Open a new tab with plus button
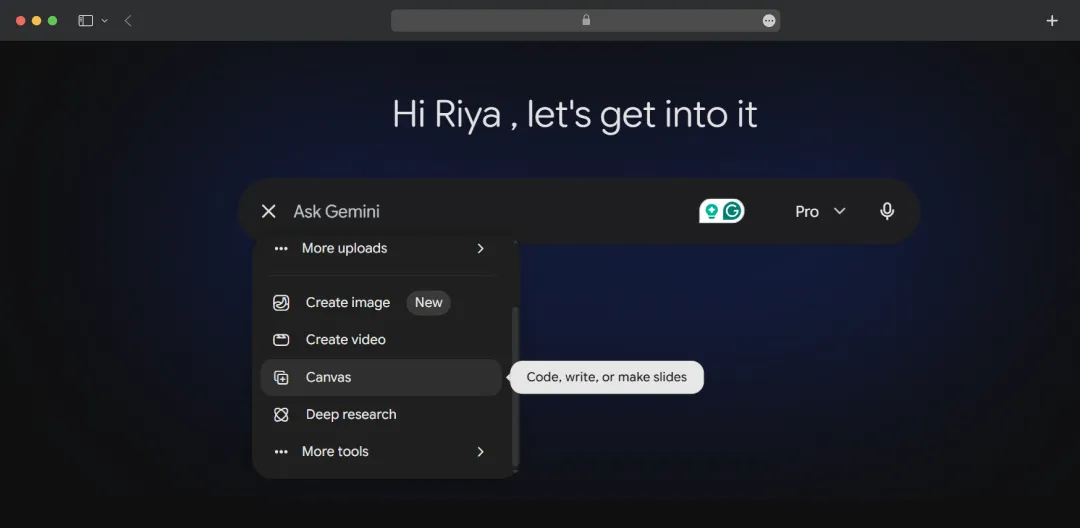Image resolution: width=1080 pixels, height=528 pixels. [1052, 21]
